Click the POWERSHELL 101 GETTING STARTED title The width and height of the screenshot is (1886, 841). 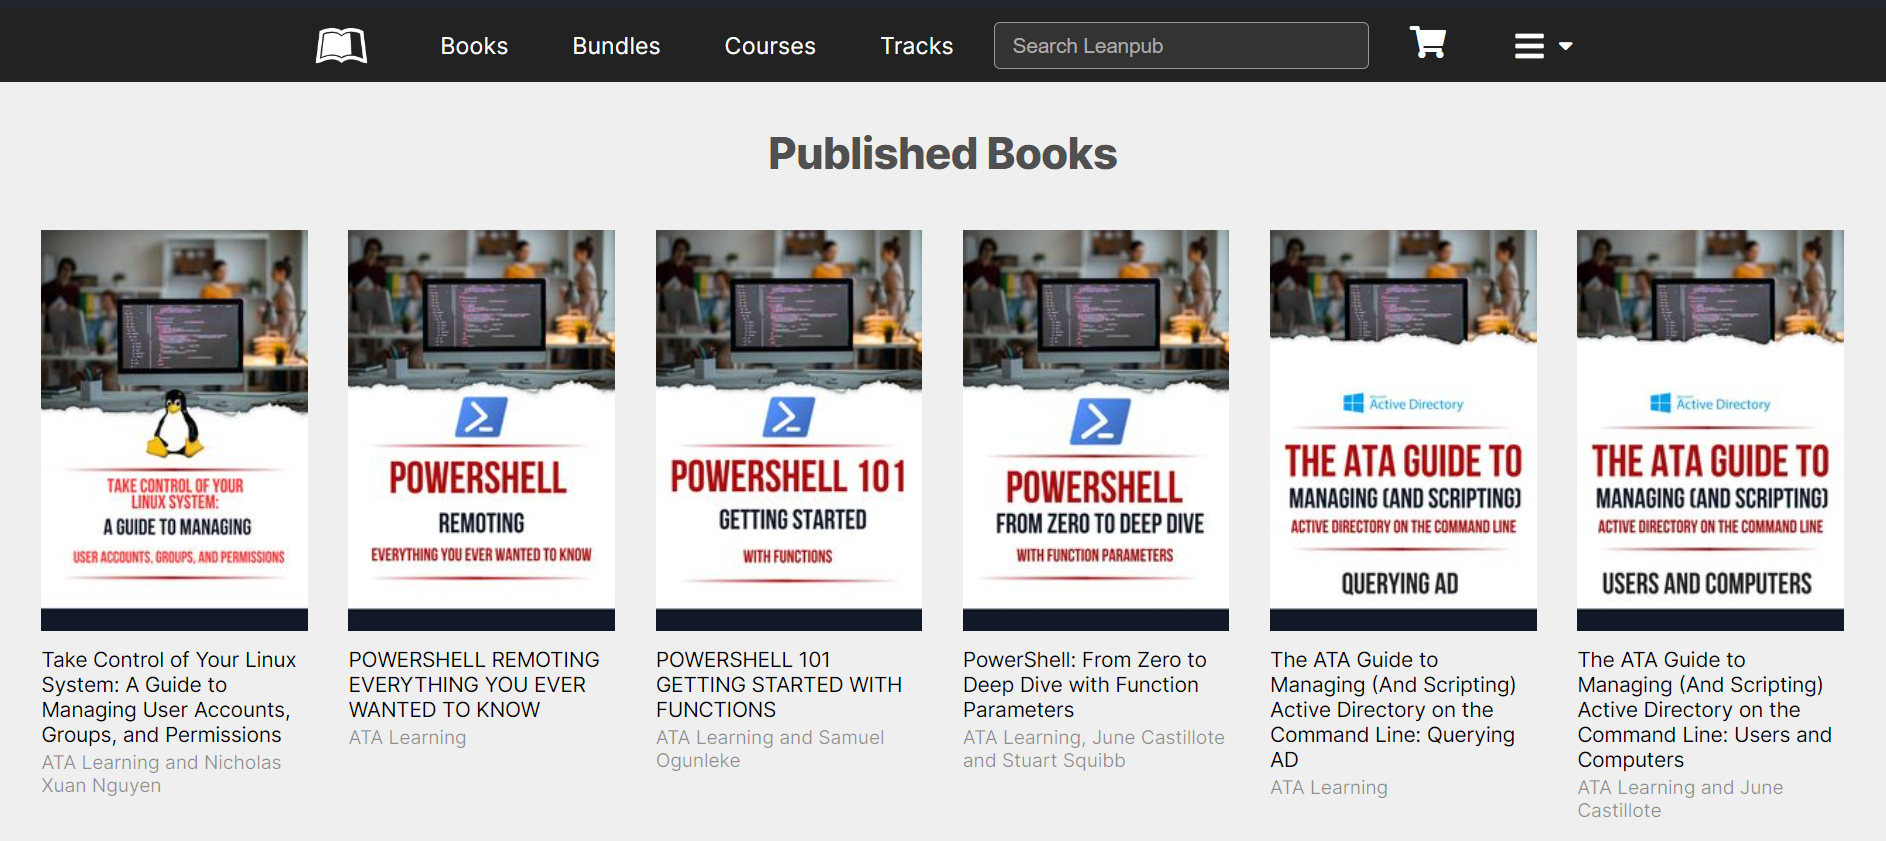point(779,685)
